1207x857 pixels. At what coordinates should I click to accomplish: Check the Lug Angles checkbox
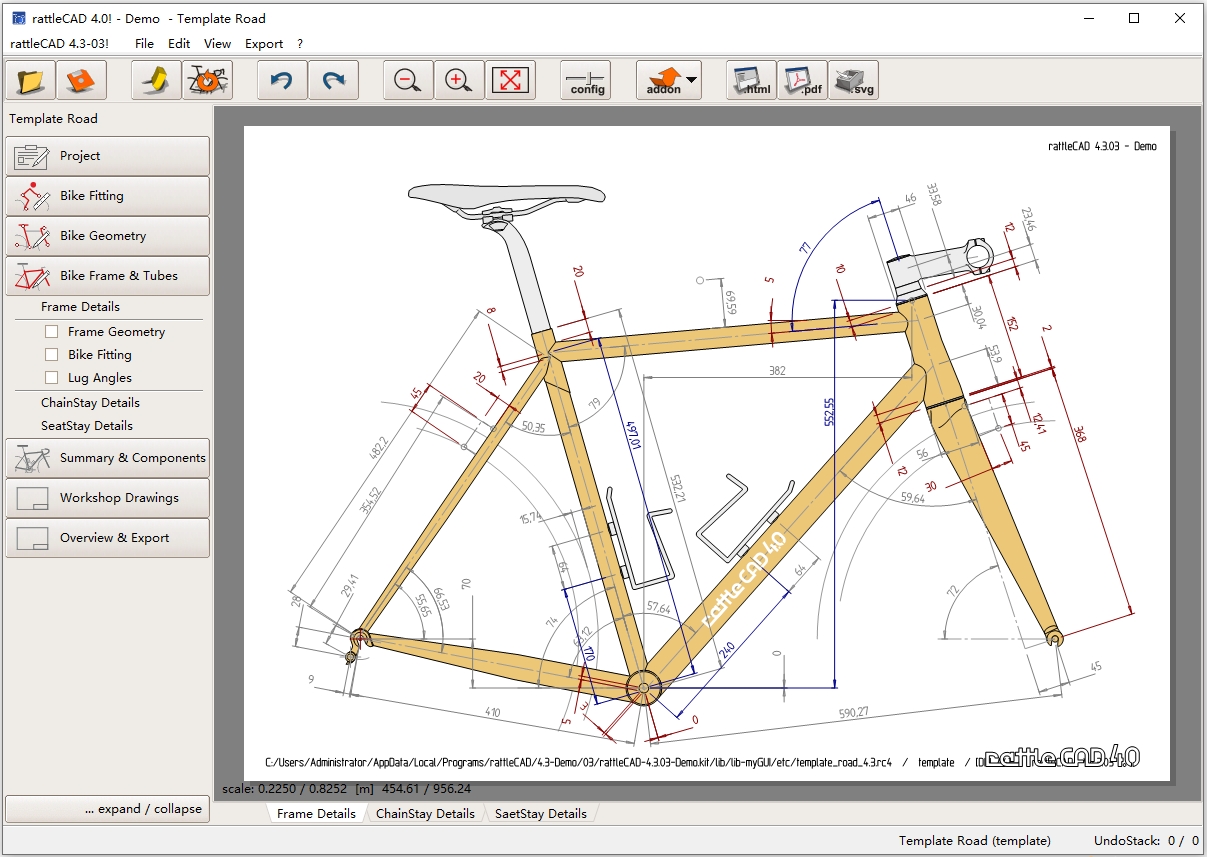(52, 378)
